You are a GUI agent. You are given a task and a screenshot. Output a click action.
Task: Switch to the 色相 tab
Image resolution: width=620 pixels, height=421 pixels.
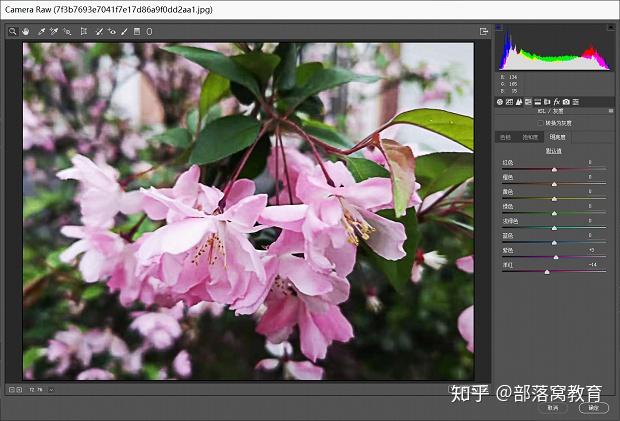[x=505, y=137]
